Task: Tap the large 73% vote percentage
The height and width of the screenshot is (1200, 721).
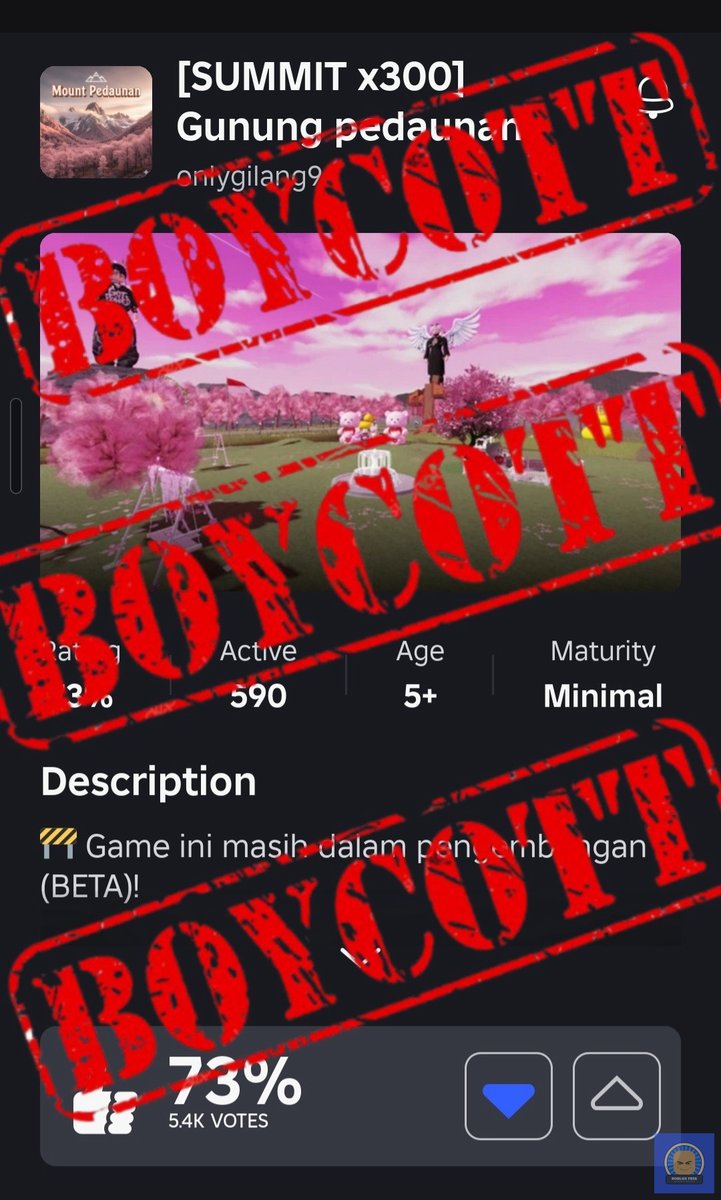Action: point(234,1080)
